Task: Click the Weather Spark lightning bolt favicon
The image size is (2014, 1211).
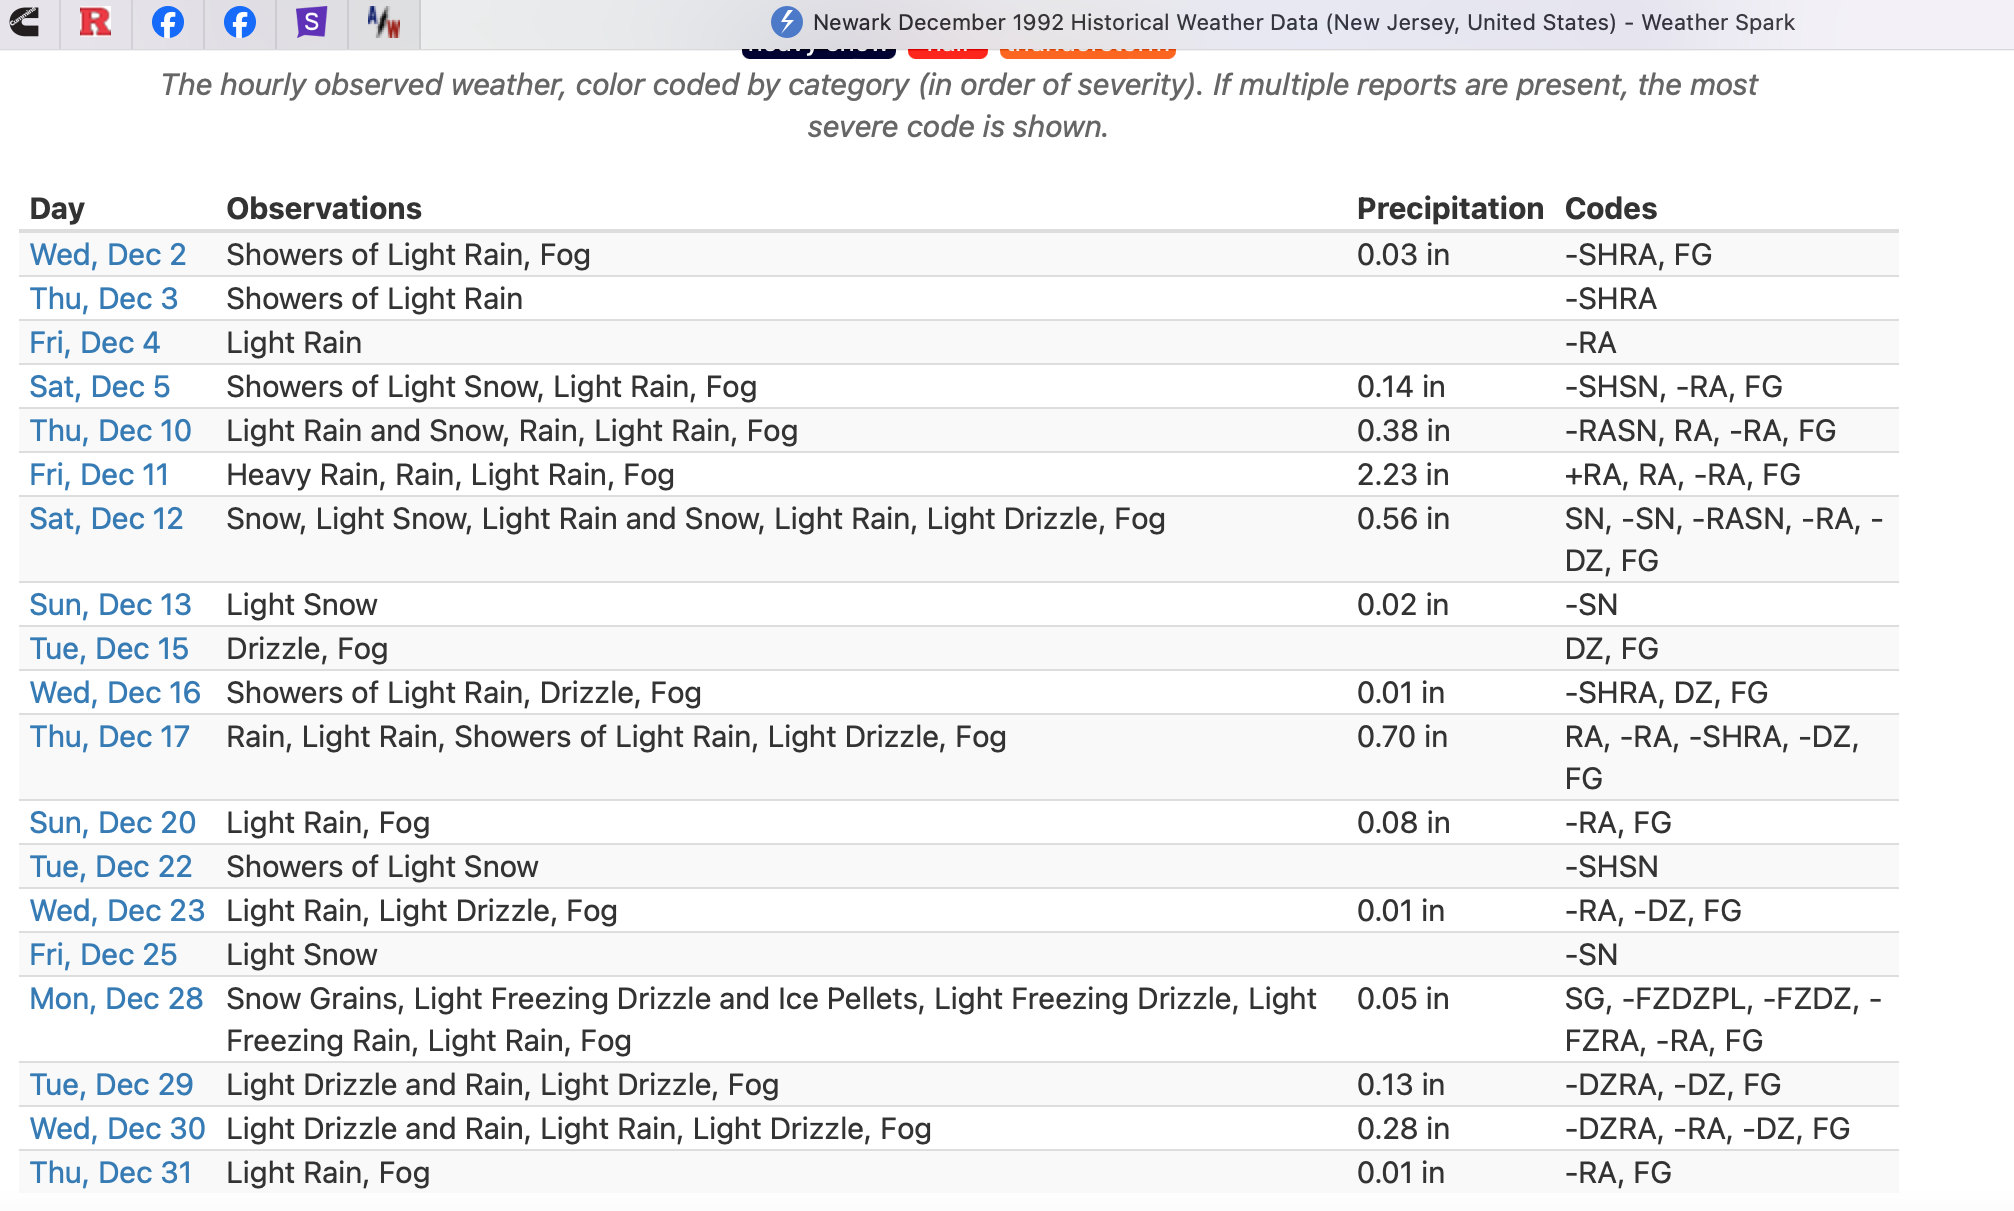Action: (786, 22)
